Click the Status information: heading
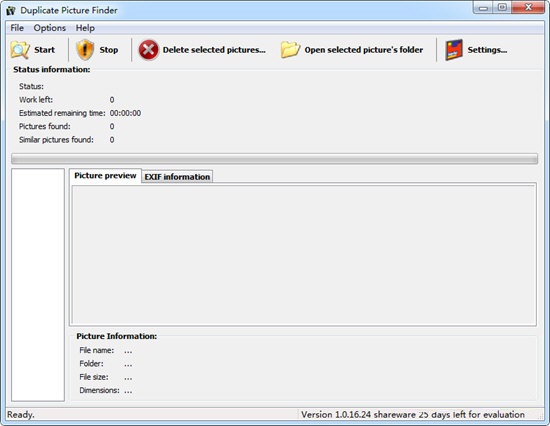The height and width of the screenshot is (426, 550). (52, 69)
